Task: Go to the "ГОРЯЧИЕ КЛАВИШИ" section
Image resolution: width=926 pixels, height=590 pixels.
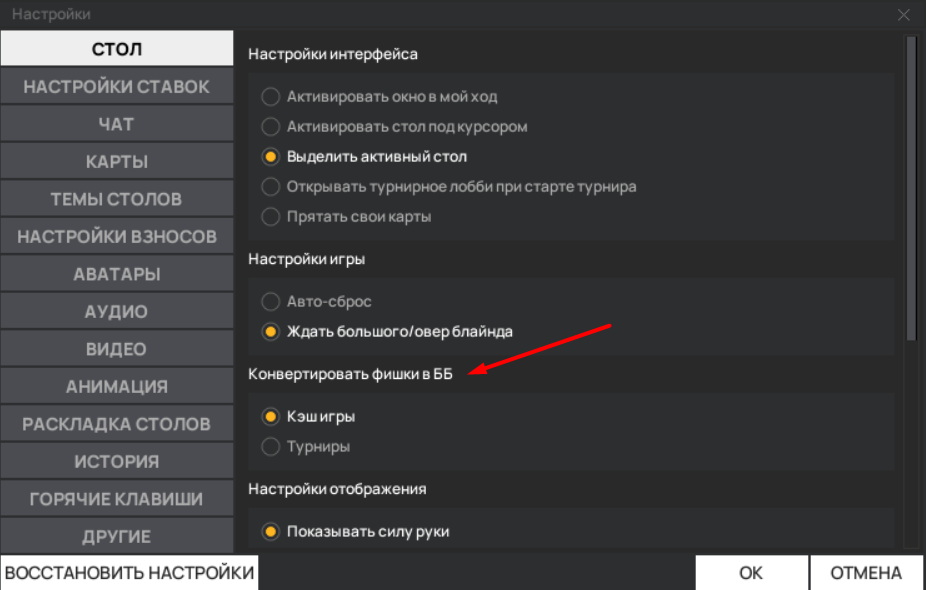Action: click(117, 499)
